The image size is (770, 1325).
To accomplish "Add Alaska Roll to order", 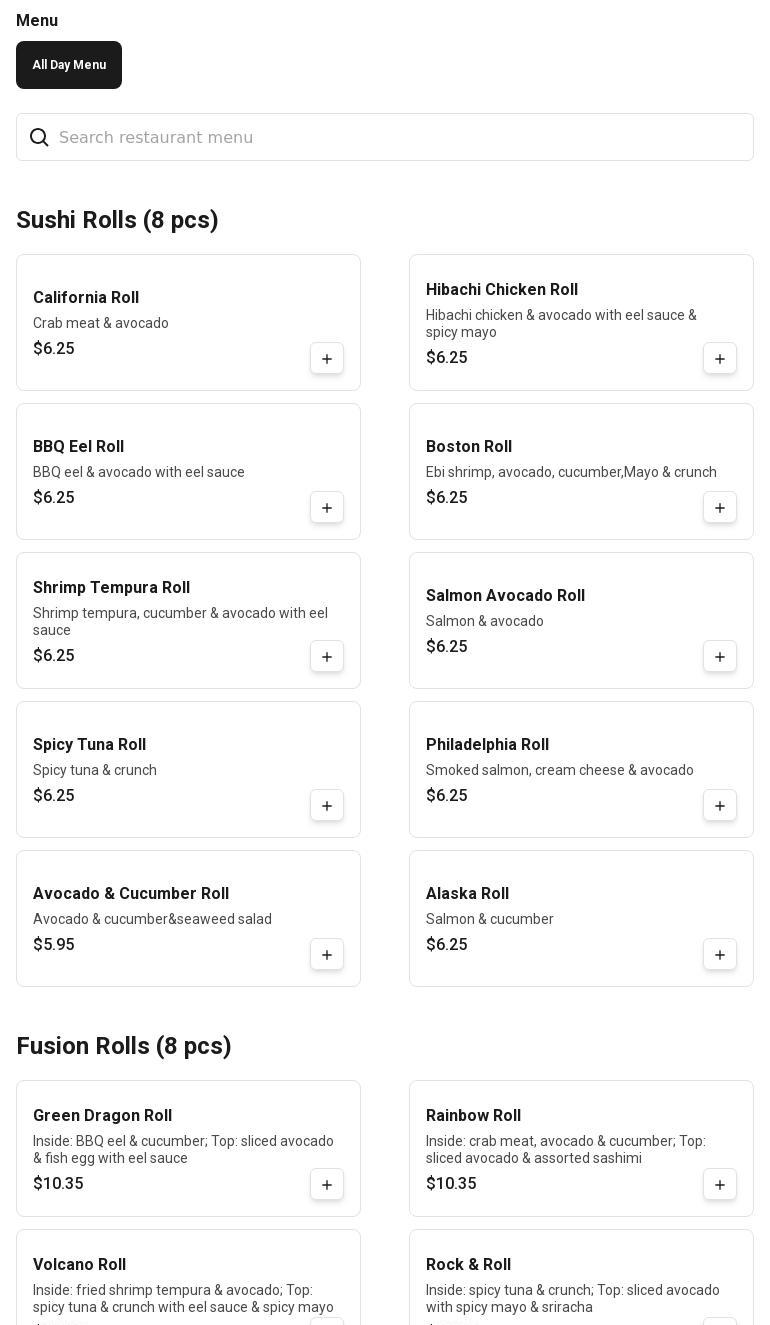I will (x=720, y=955).
